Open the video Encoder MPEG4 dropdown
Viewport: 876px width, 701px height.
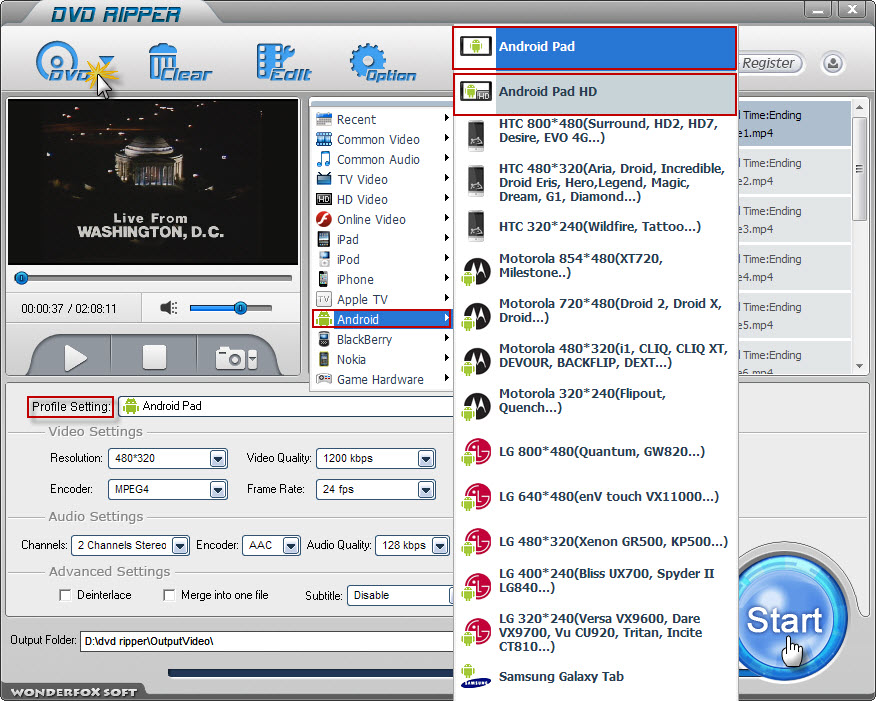coord(168,489)
